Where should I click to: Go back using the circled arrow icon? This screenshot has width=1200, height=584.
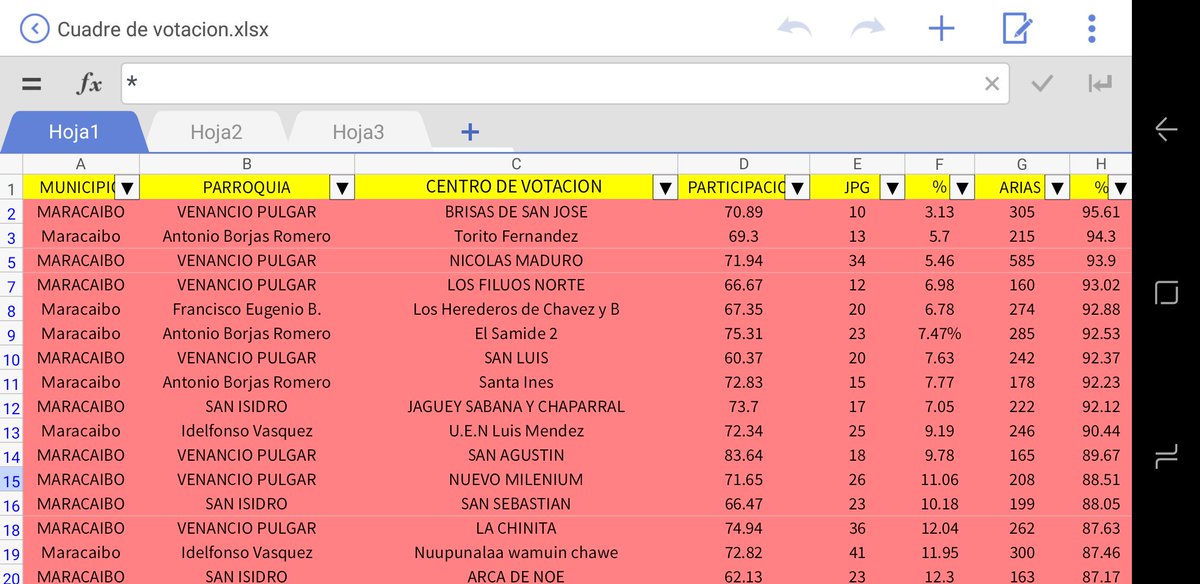click(34, 29)
